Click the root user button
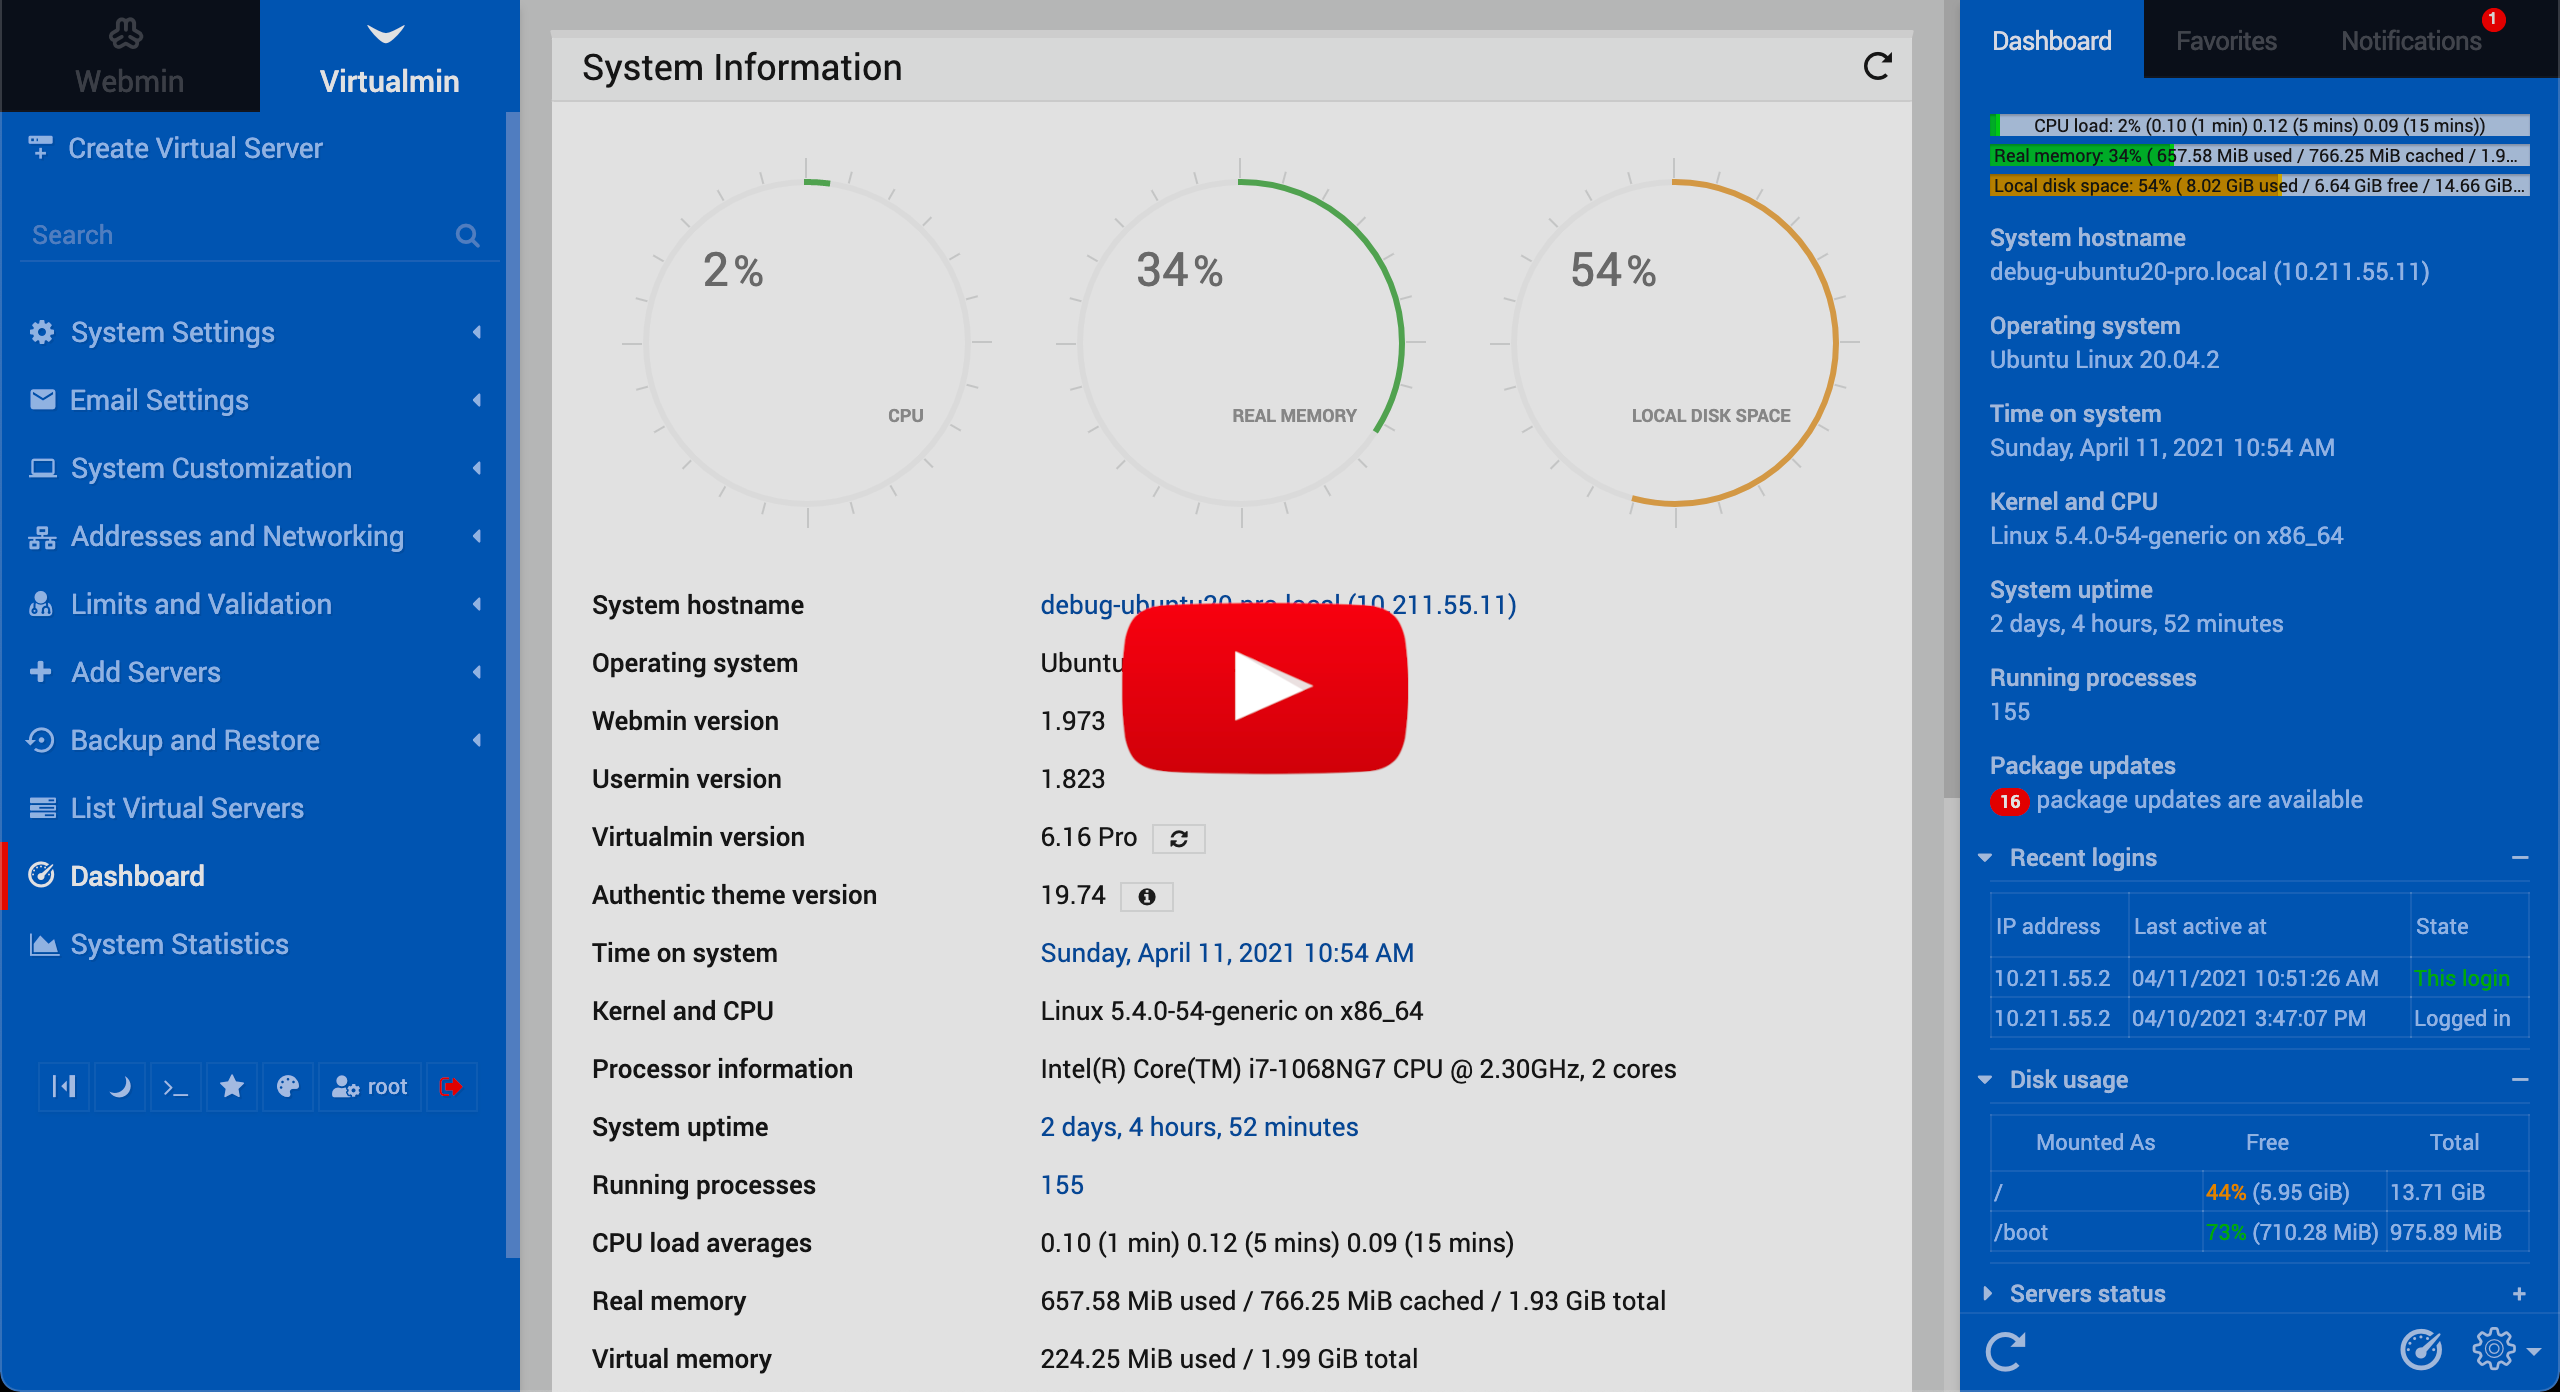Image resolution: width=2560 pixels, height=1392 pixels. (x=370, y=1087)
